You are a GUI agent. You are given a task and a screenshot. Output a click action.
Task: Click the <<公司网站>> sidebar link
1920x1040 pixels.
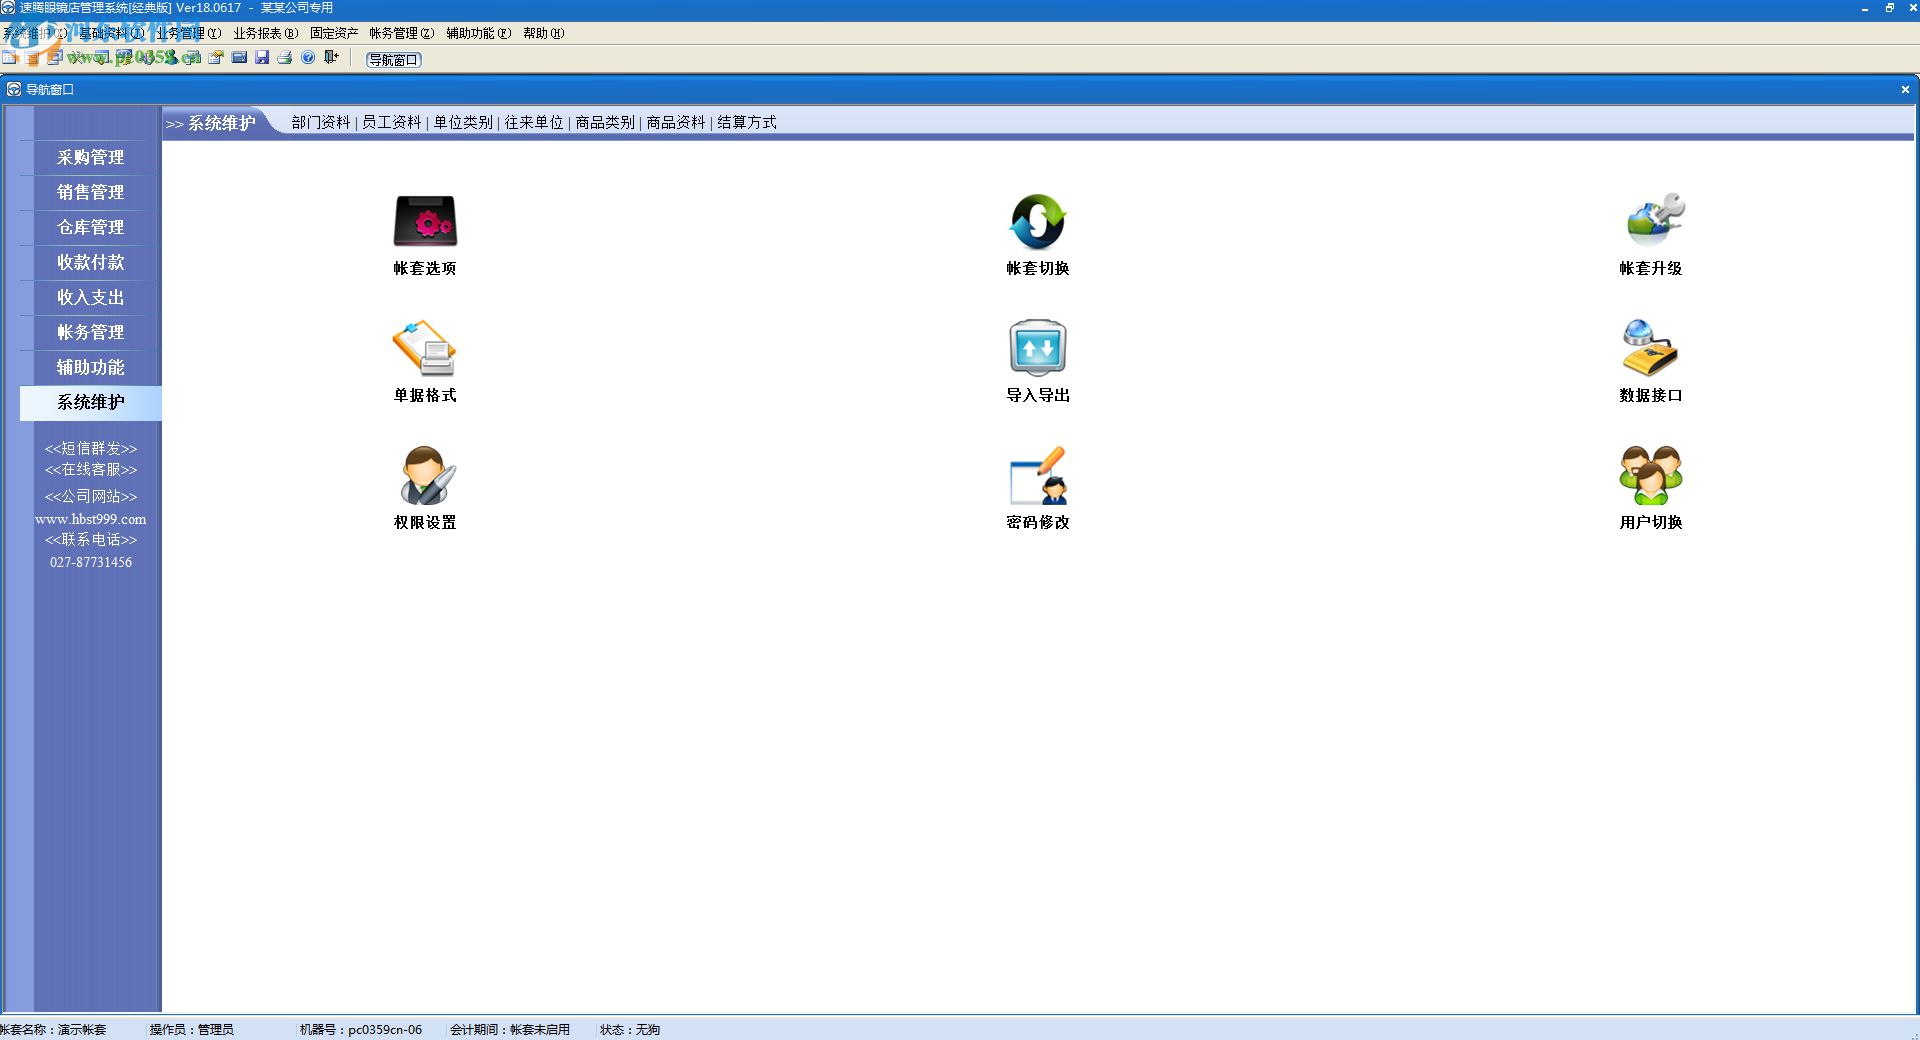click(x=91, y=497)
